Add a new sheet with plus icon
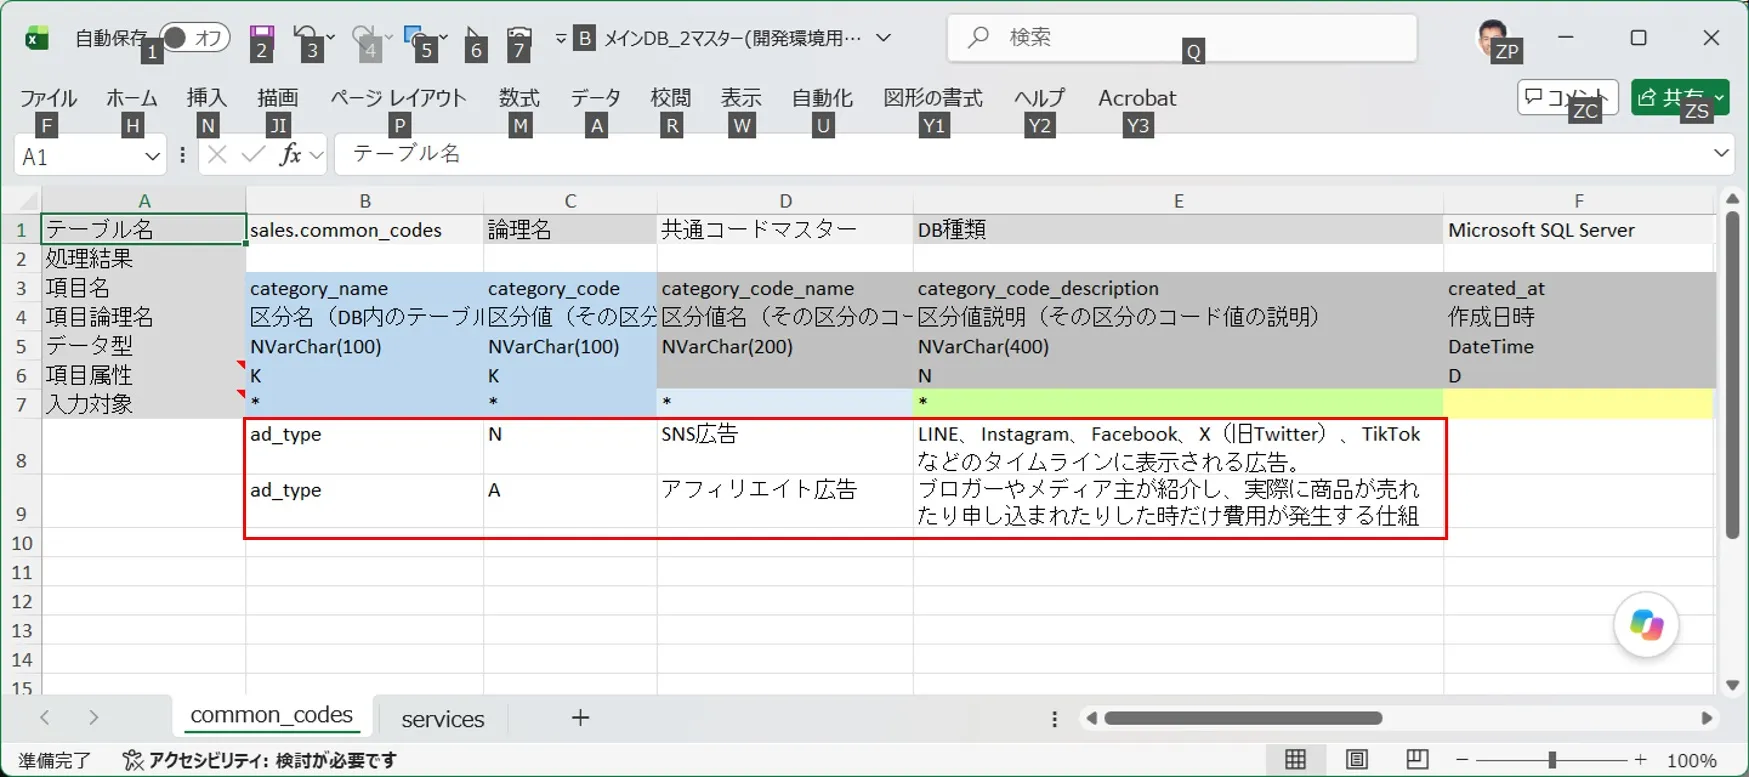 click(580, 718)
